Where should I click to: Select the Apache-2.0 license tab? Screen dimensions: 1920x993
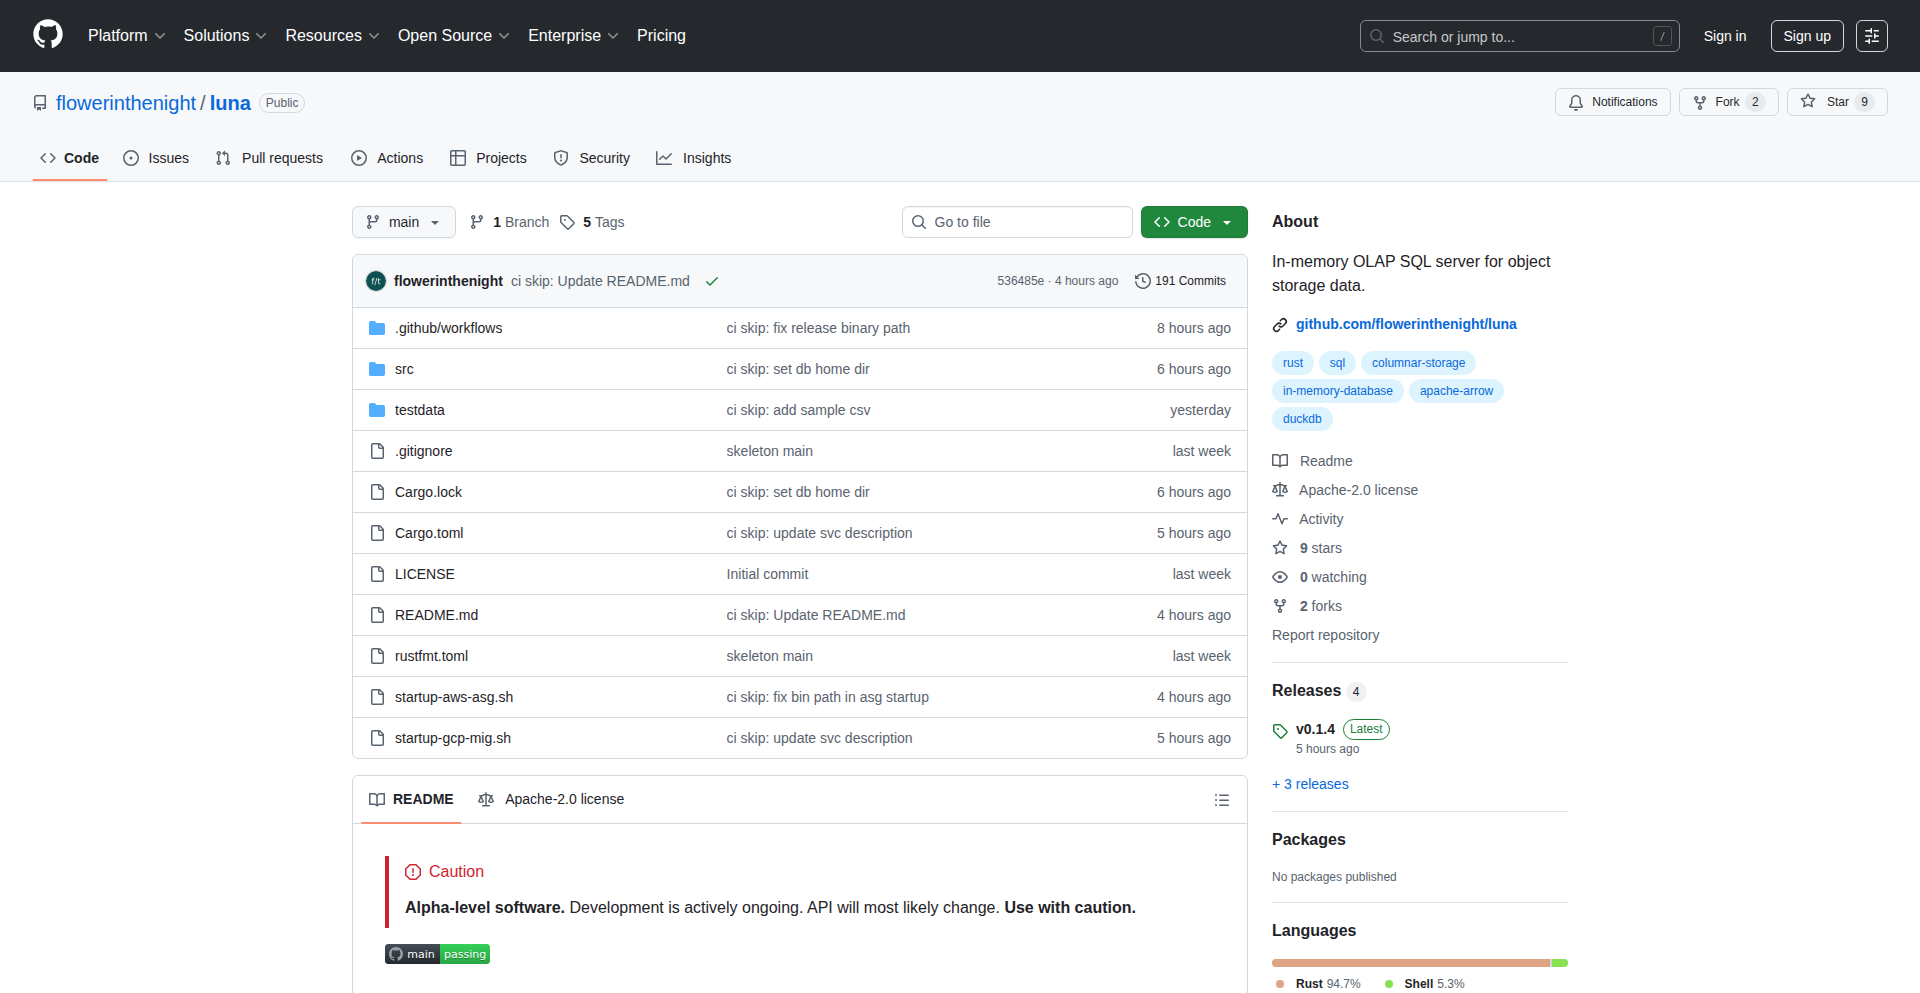click(x=551, y=799)
